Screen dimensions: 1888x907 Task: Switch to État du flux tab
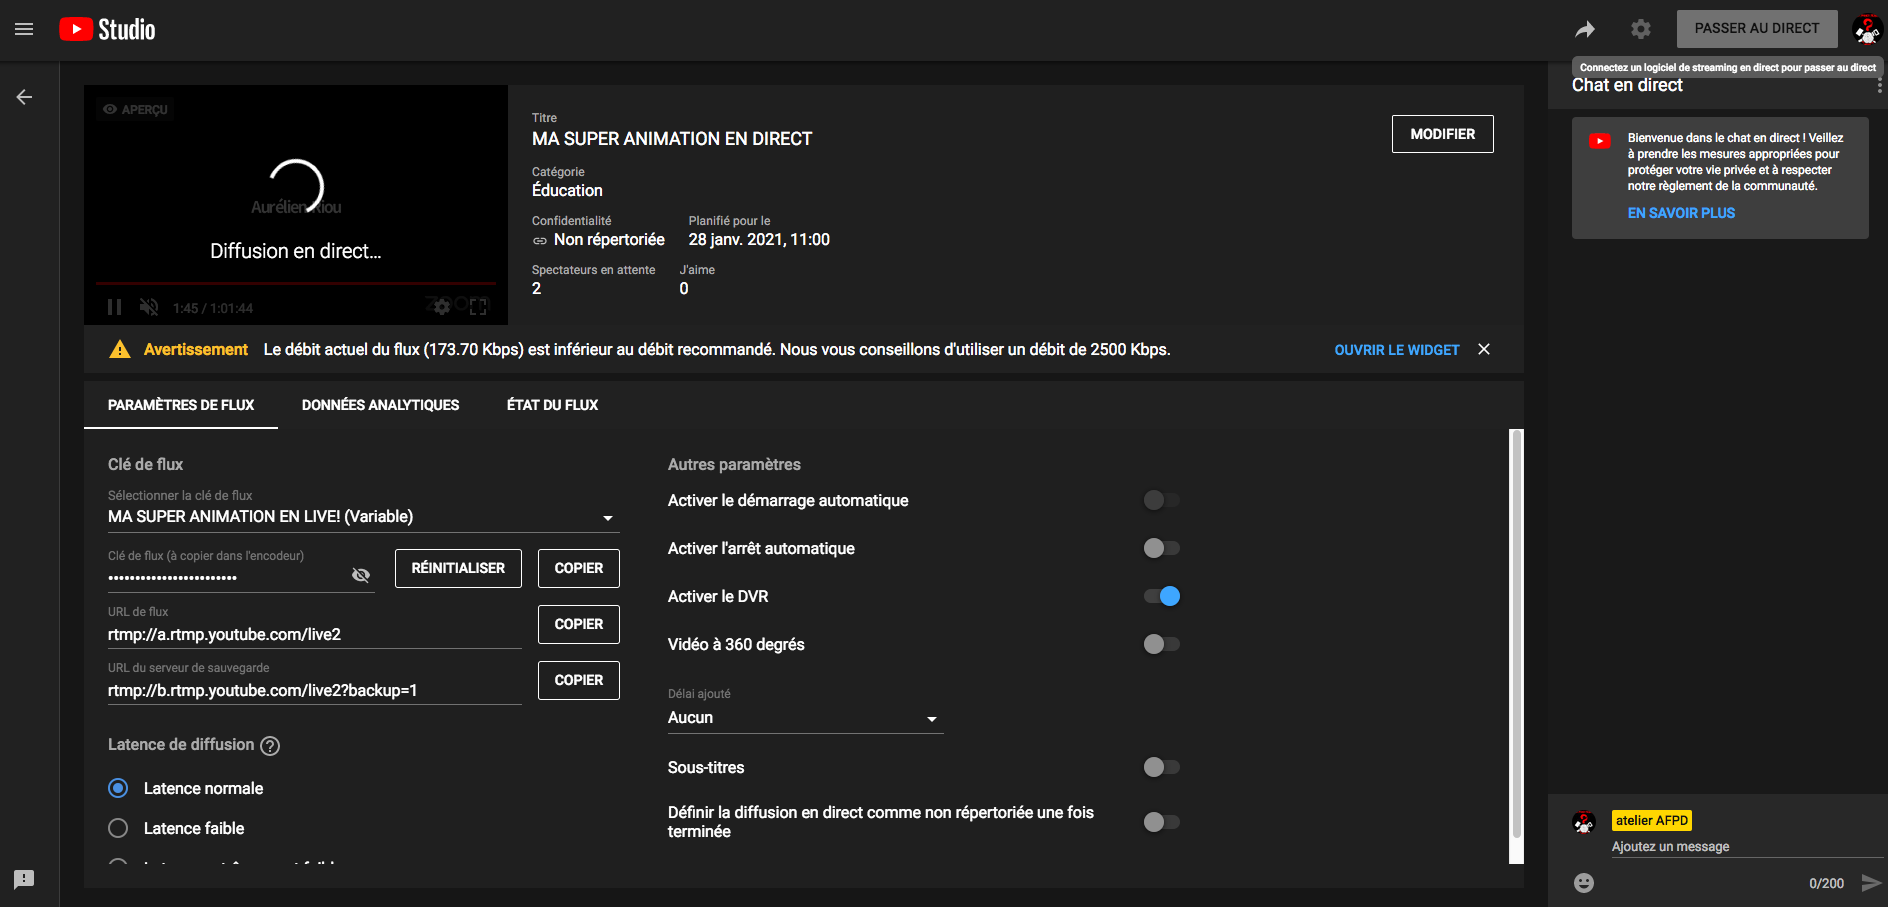click(x=552, y=405)
